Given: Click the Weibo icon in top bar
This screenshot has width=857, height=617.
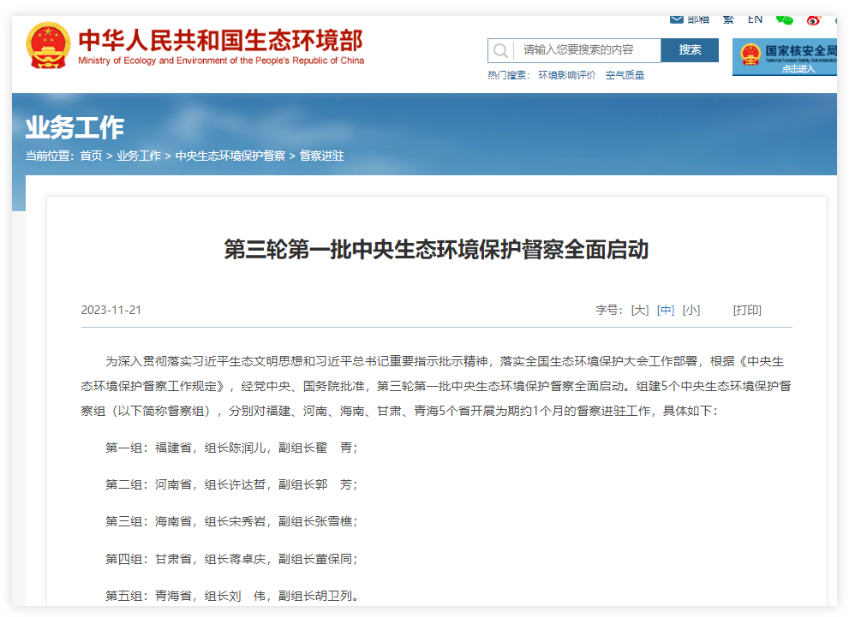Looking at the screenshot, I should coord(814,20).
